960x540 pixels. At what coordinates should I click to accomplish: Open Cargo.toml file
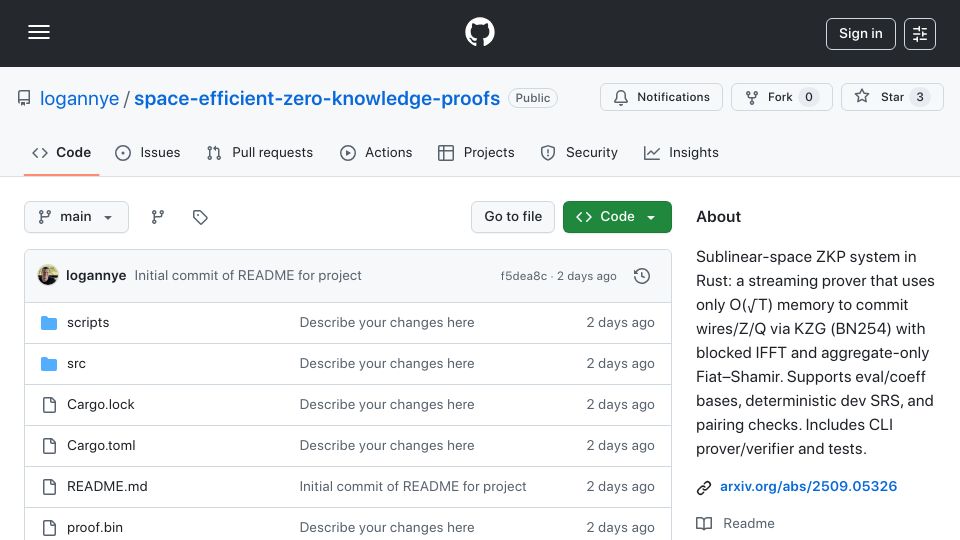(x=102, y=446)
